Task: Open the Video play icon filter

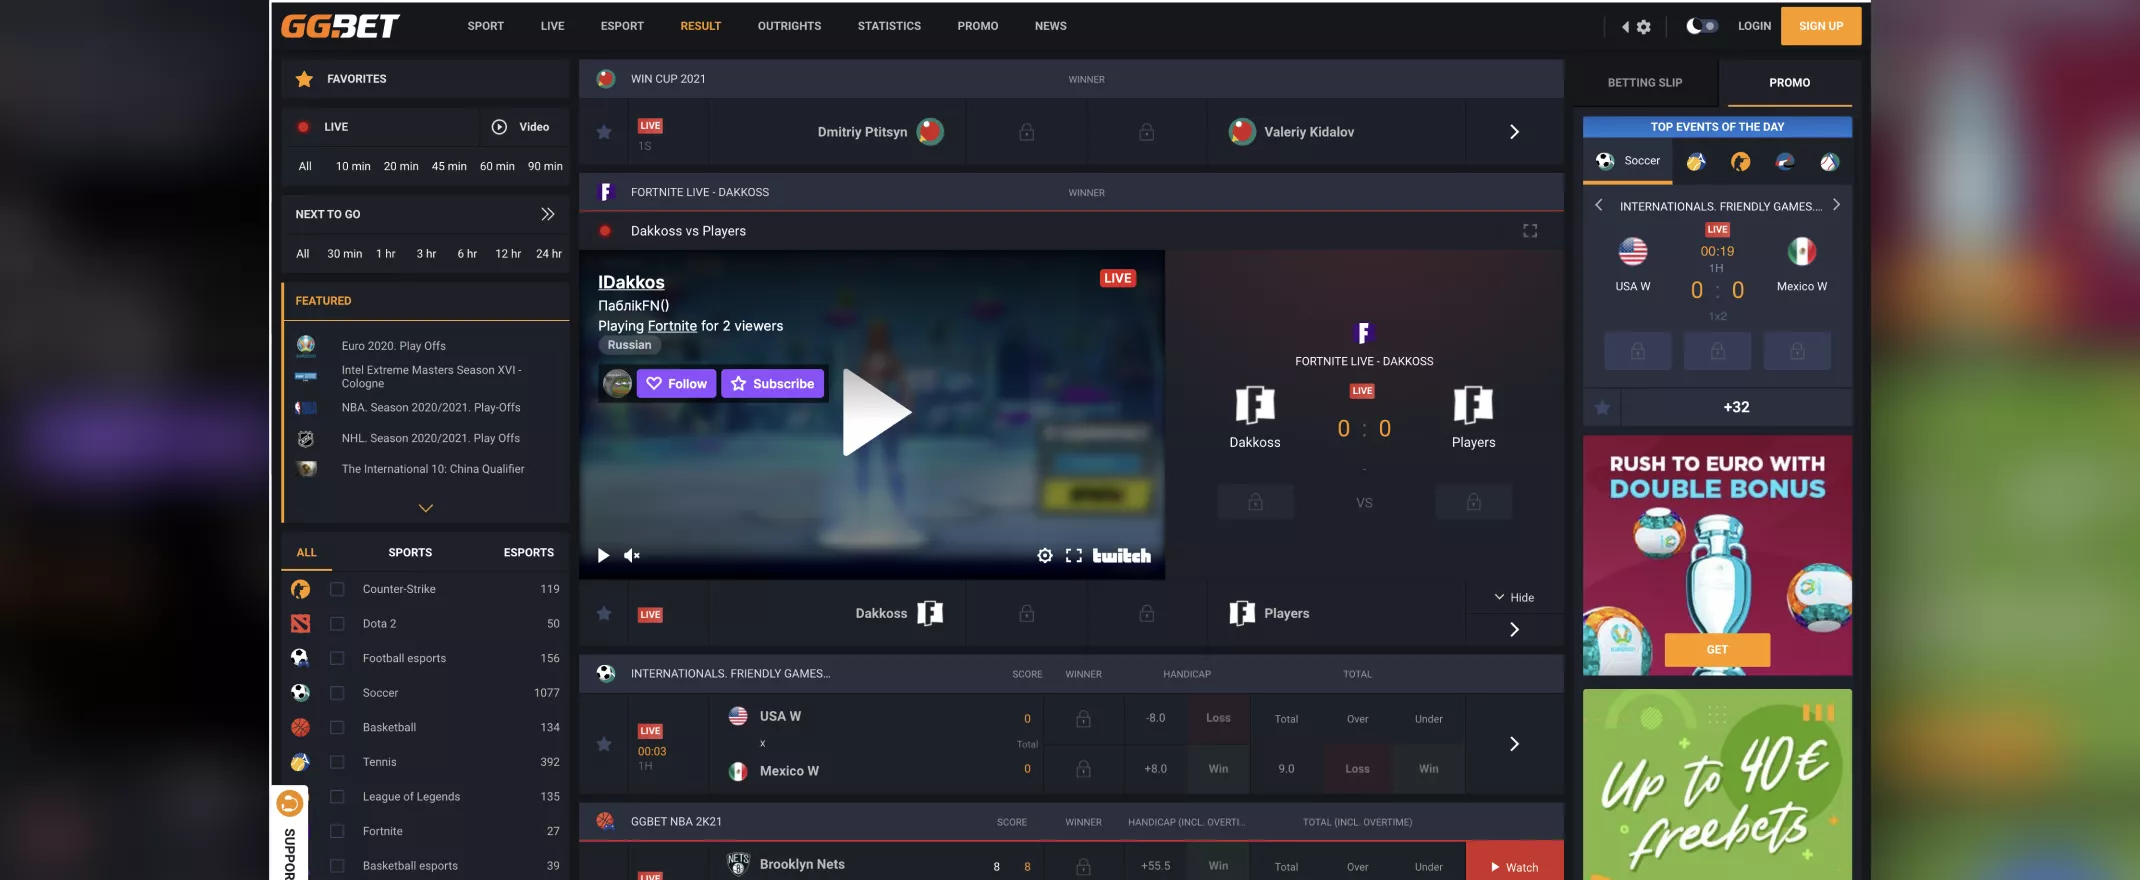Action: pyautogui.click(x=499, y=127)
